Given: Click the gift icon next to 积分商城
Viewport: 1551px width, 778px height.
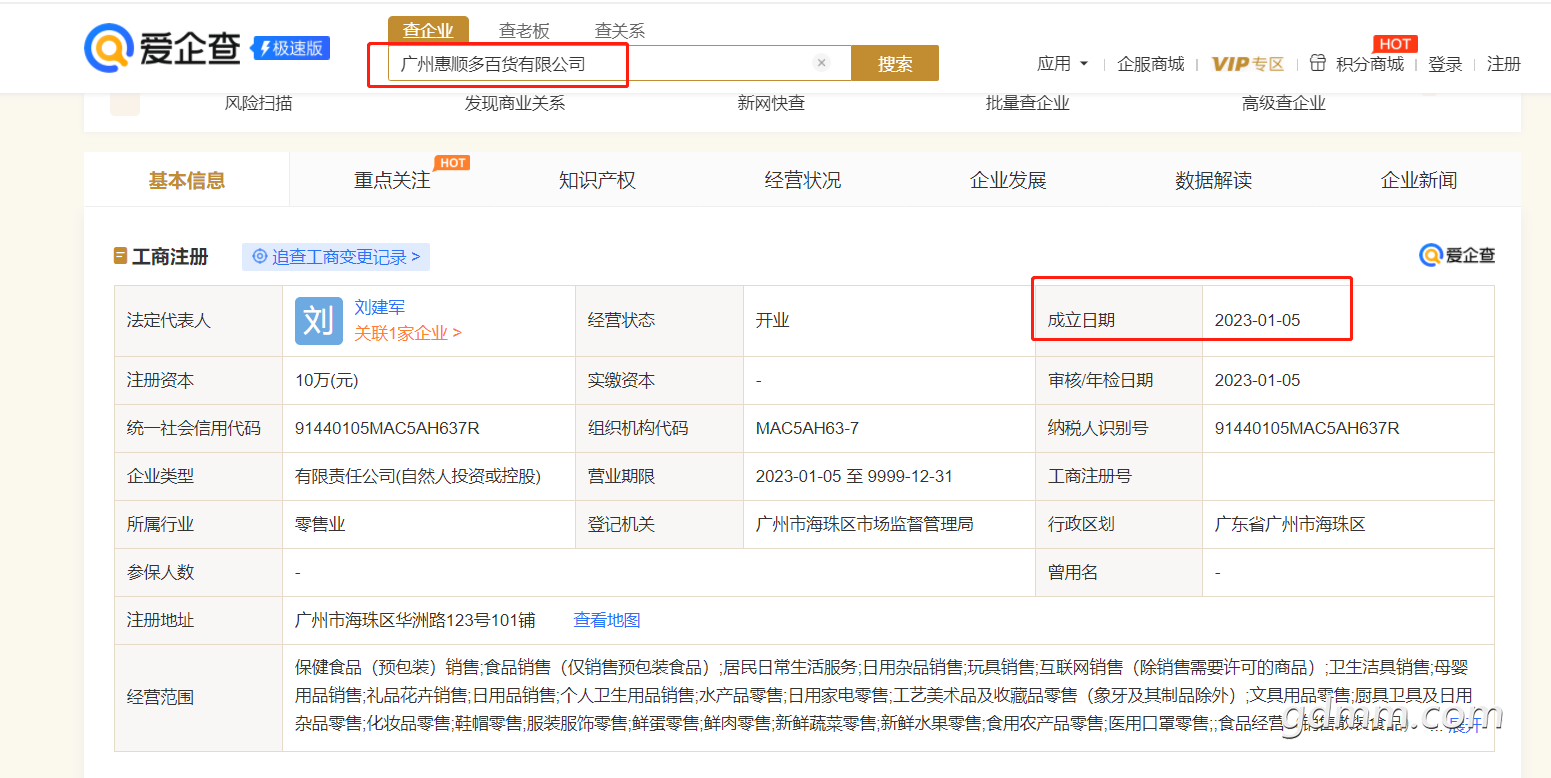Looking at the screenshot, I should [x=1318, y=63].
